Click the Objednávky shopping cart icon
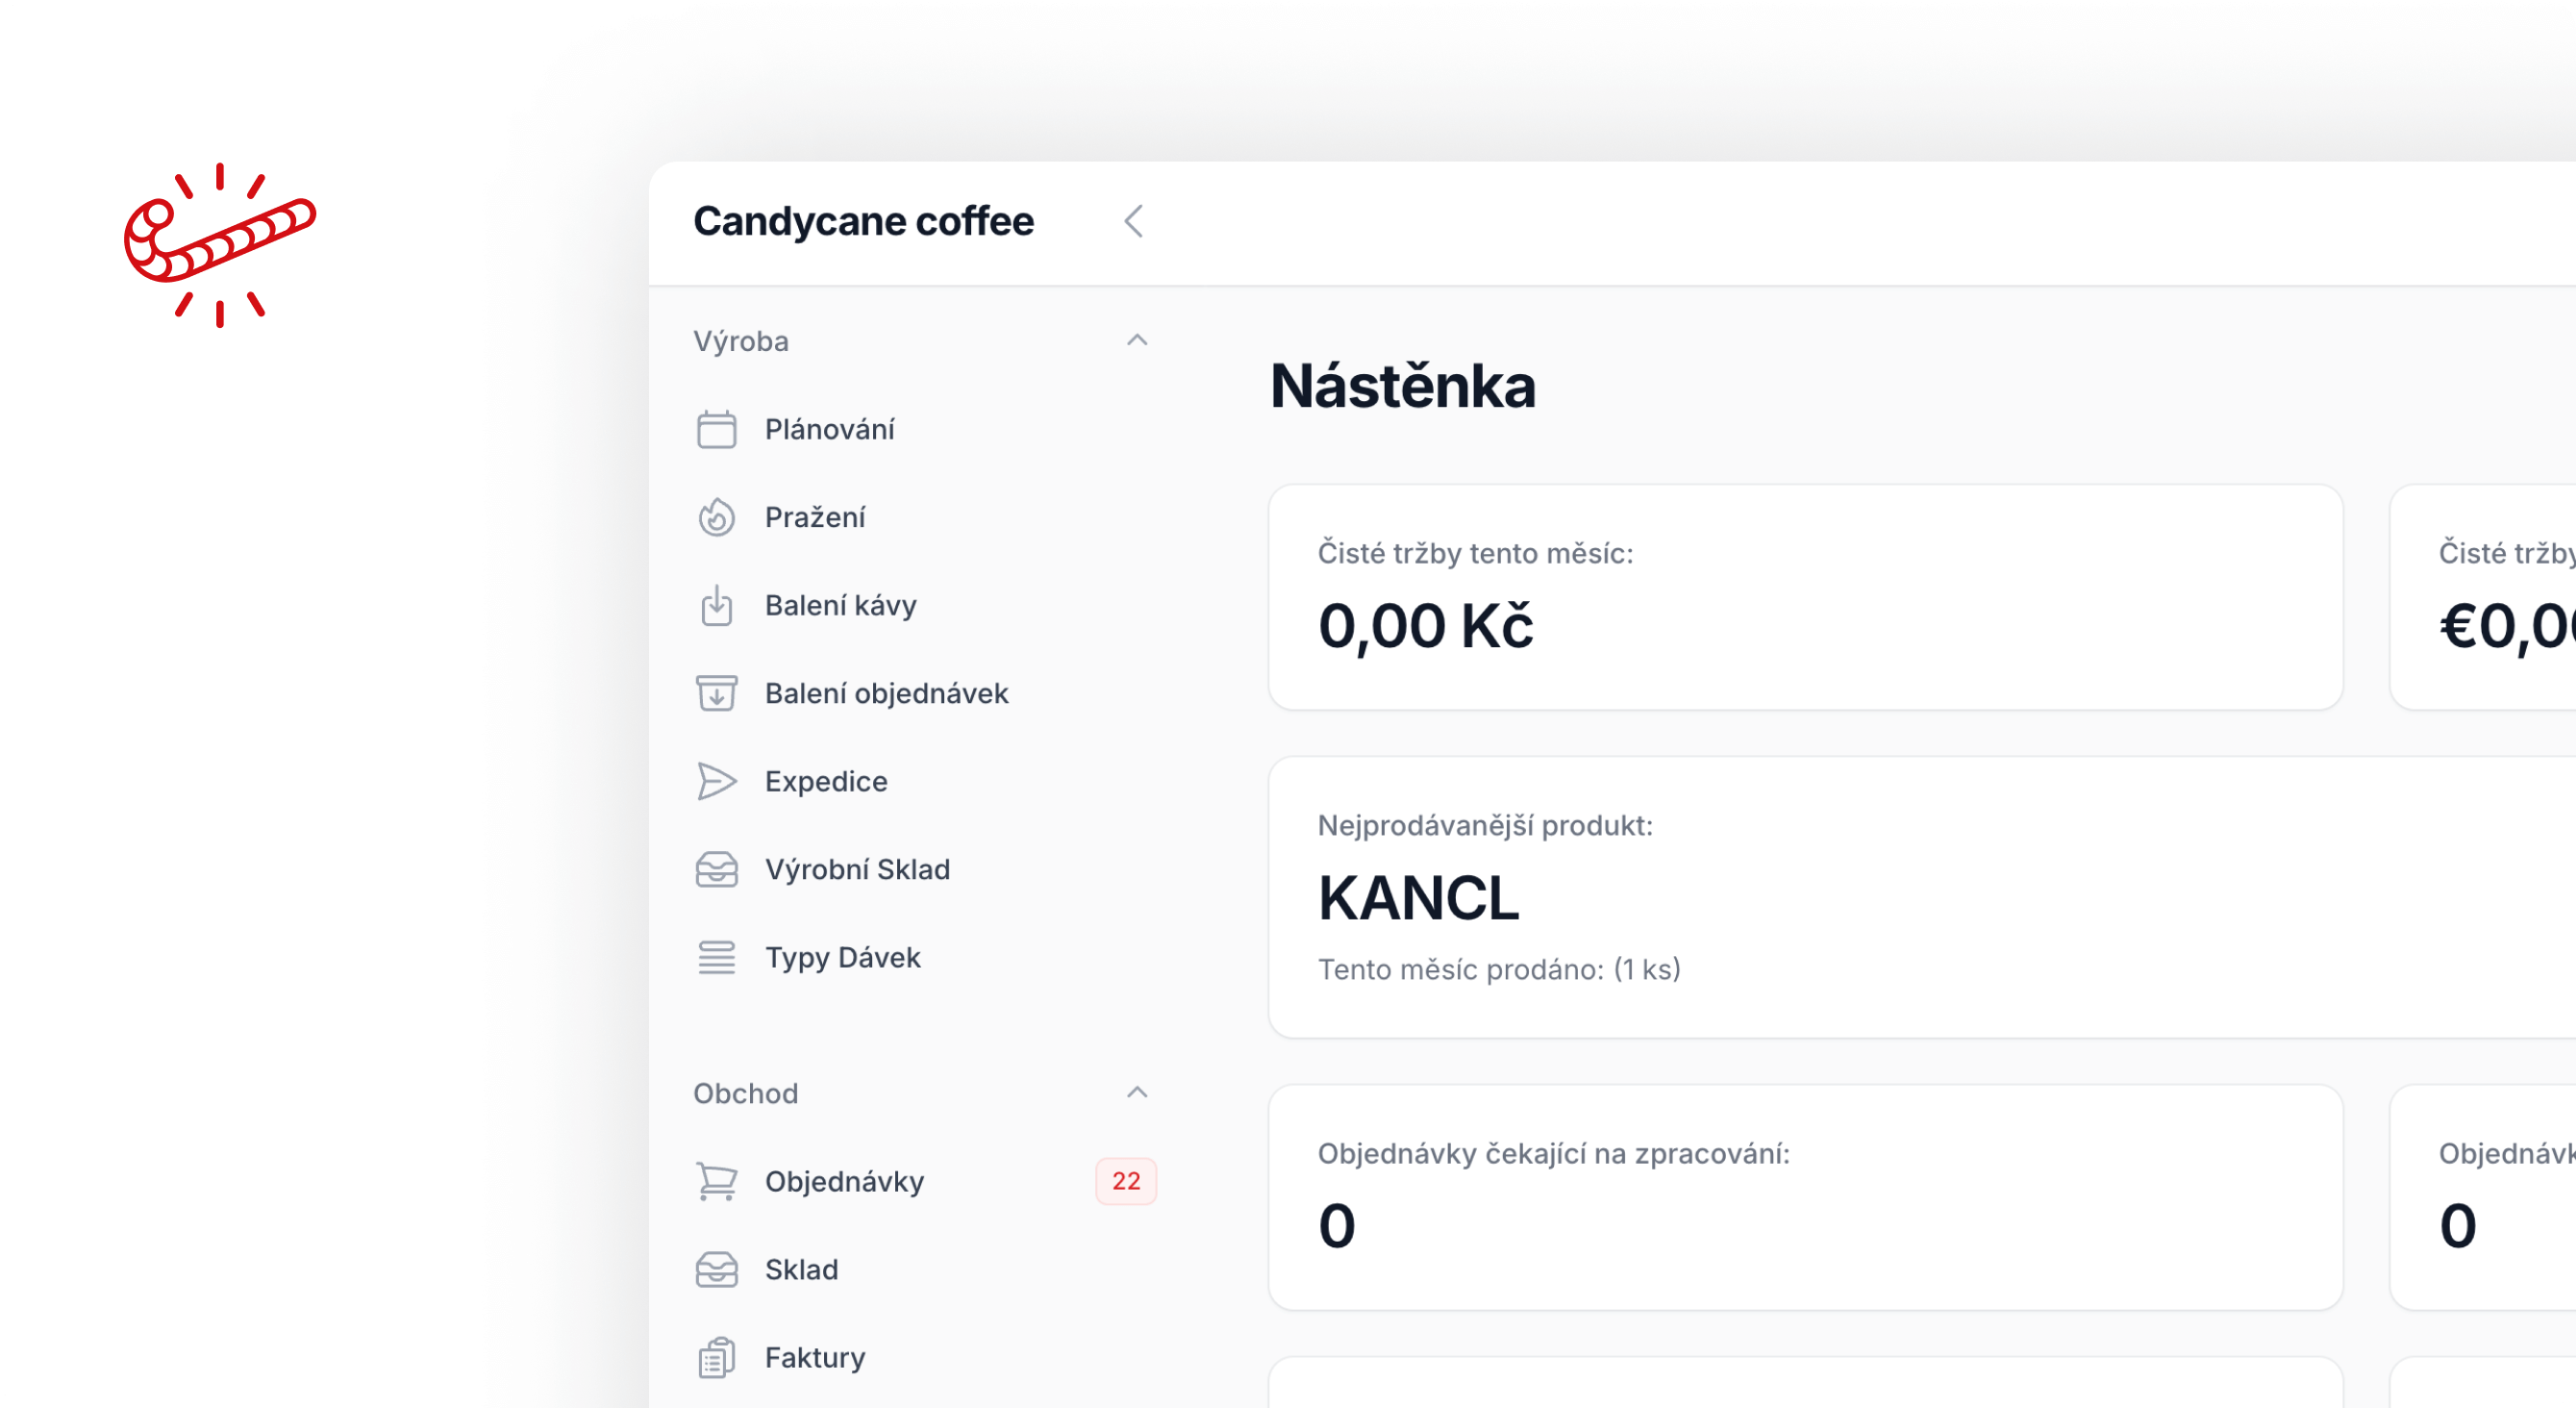Image resolution: width=2576 pixels, height=1408 pixels. pos(716,1182)
